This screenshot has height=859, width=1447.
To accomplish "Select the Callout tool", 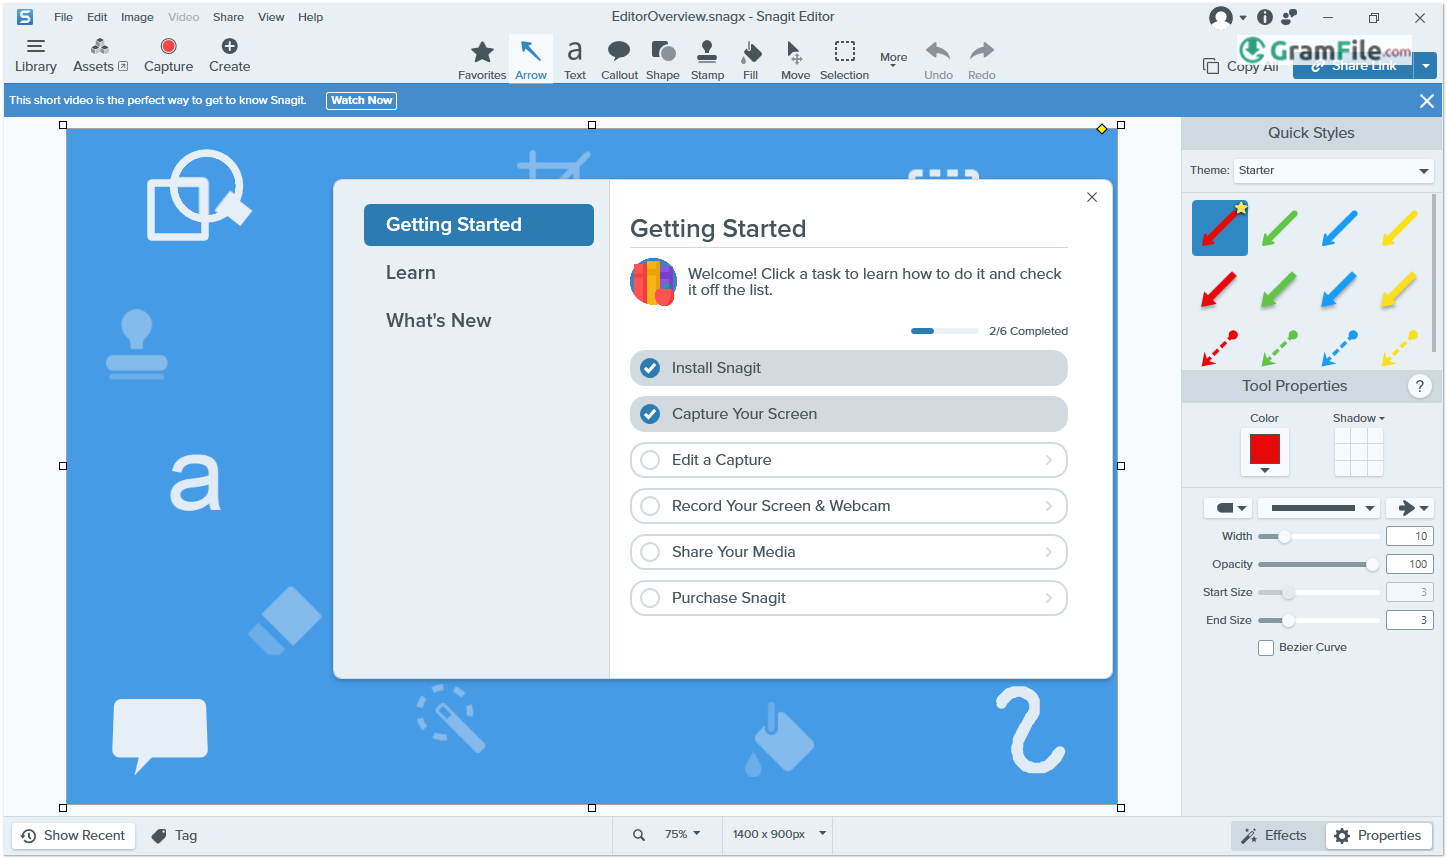I will 619,60.
